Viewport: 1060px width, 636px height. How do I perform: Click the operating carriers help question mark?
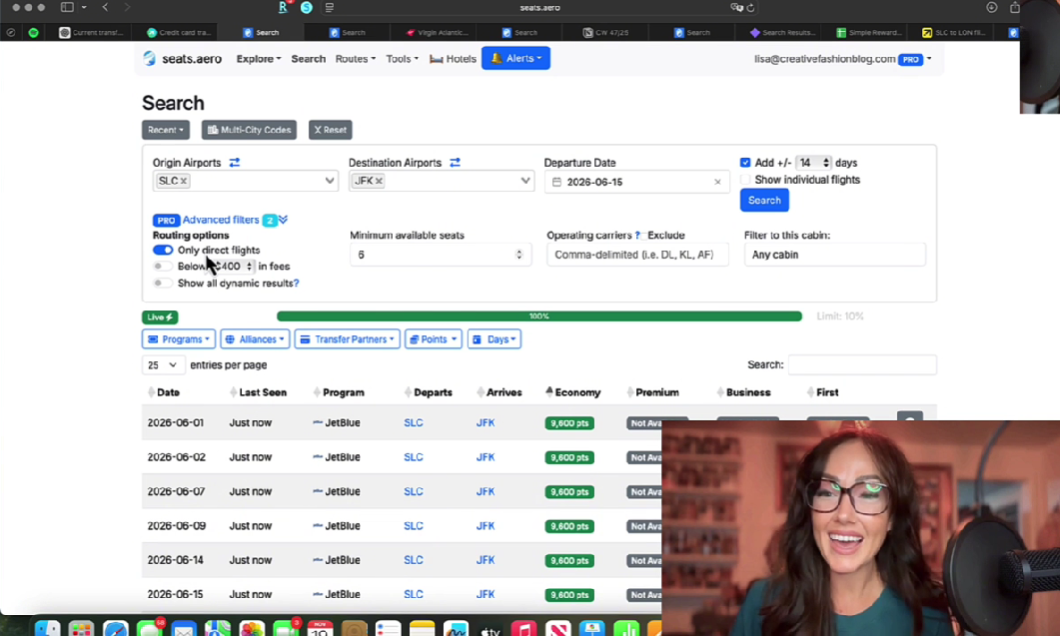pyautogui.click(x=637, y=235)
